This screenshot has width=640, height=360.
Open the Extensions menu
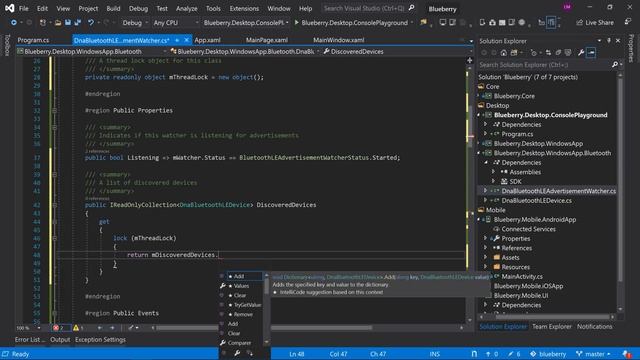point(244,8)
